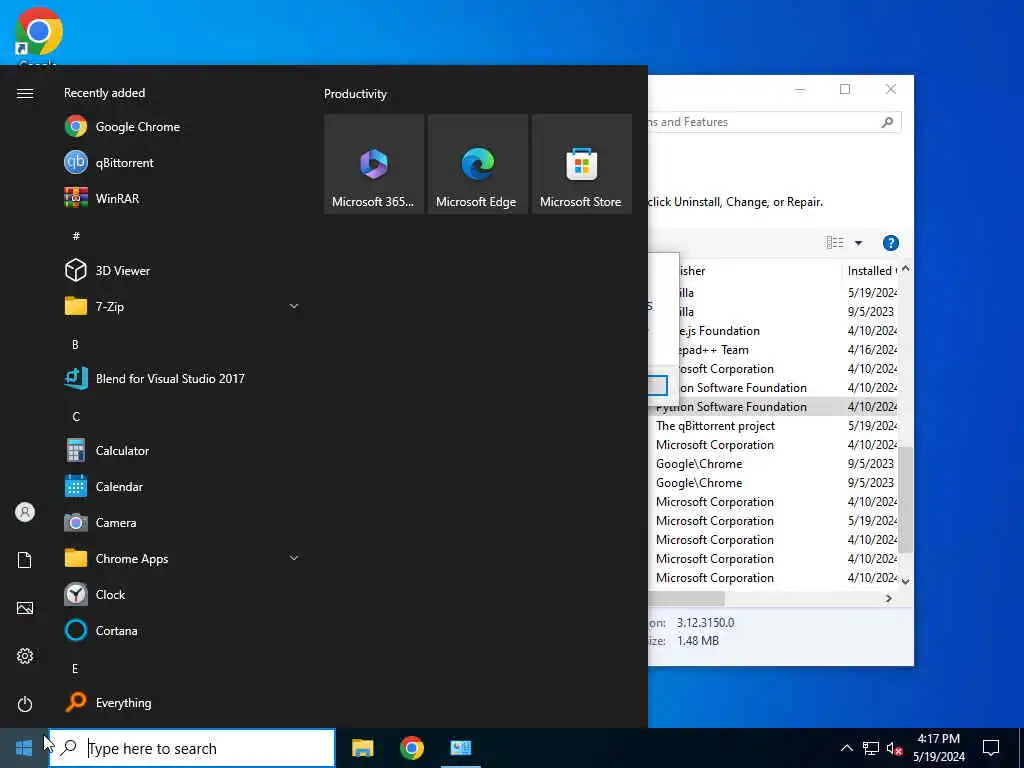Click the E letter section header
The height and width of the screenshot is (768, 1024).
tap(75, 669)
